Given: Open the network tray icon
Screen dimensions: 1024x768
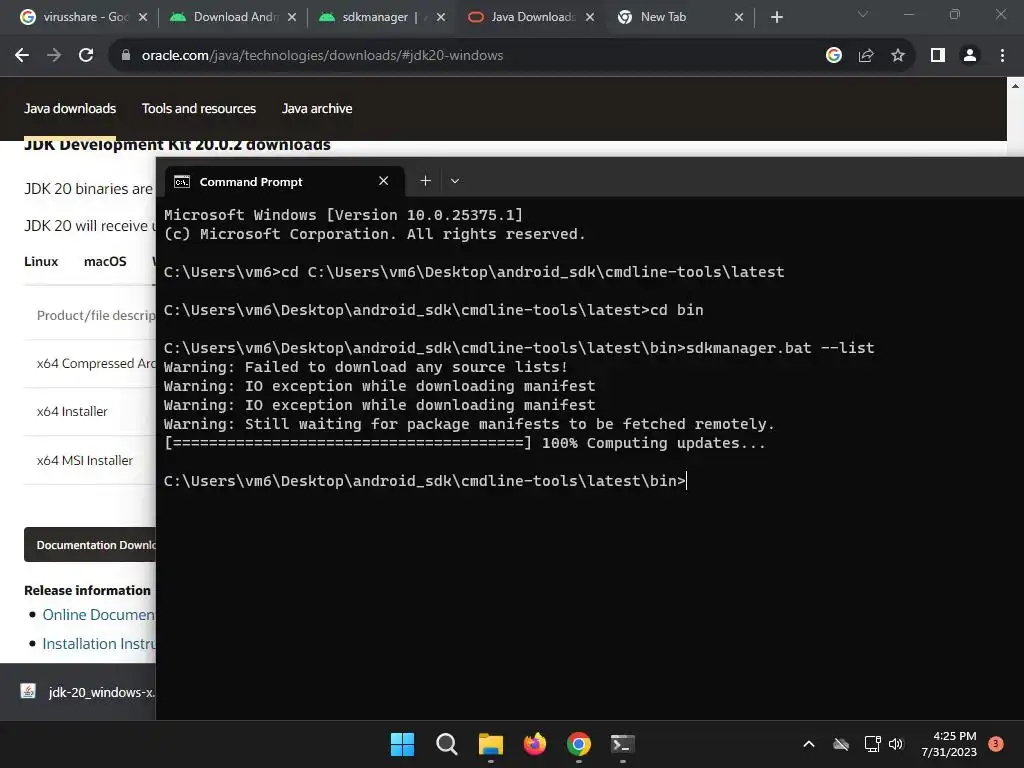Looking at the screenshot, I should point(872,744).
